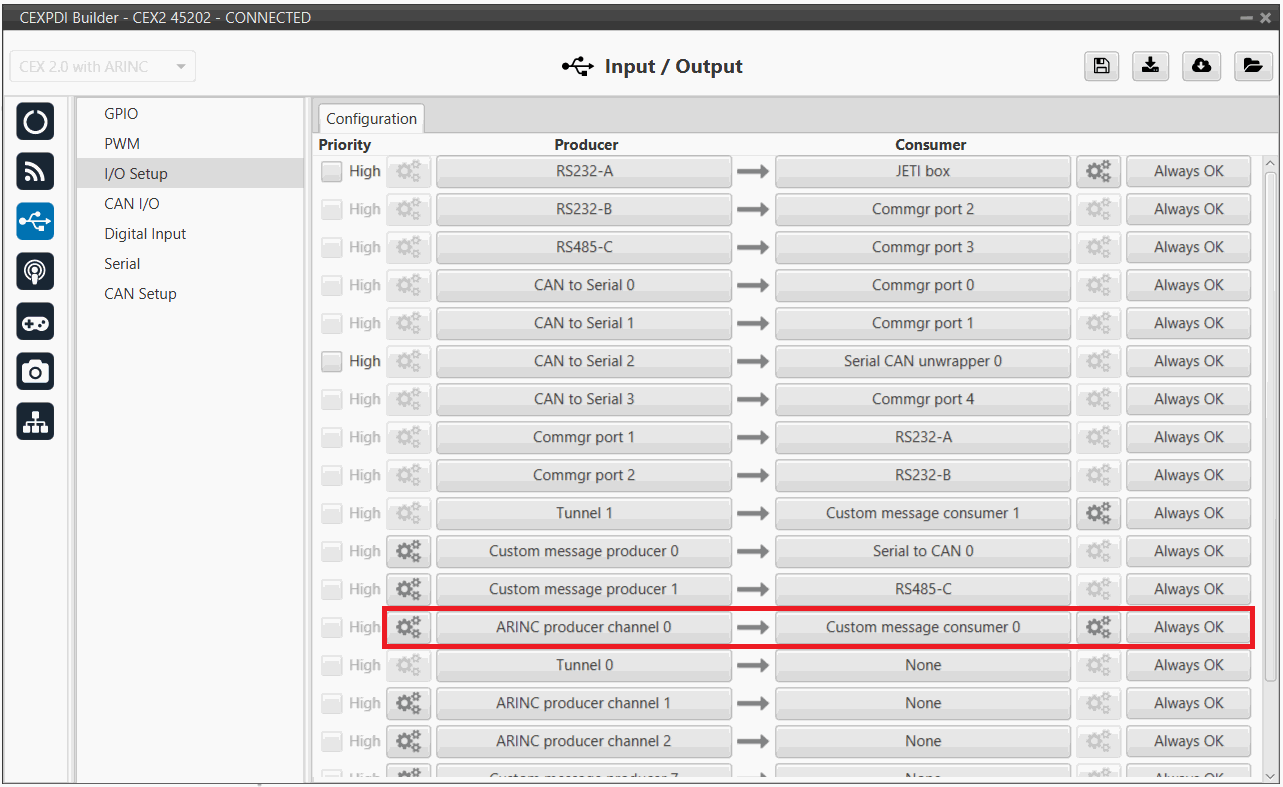The height and width of the screenshot is (787, 1283).
Task: Open gear settings beside JETI box consumer
Action: [1098, 171]
